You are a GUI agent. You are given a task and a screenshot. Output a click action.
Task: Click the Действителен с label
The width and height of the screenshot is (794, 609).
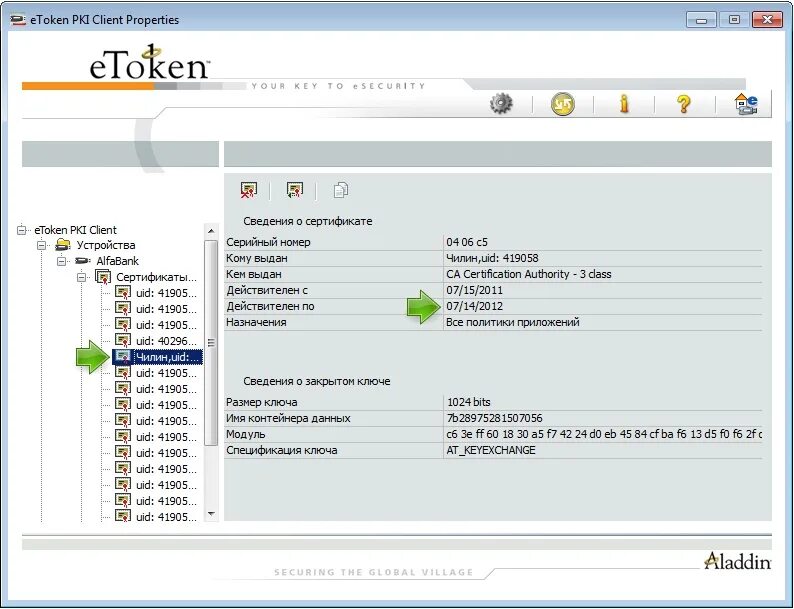(267, 291)
